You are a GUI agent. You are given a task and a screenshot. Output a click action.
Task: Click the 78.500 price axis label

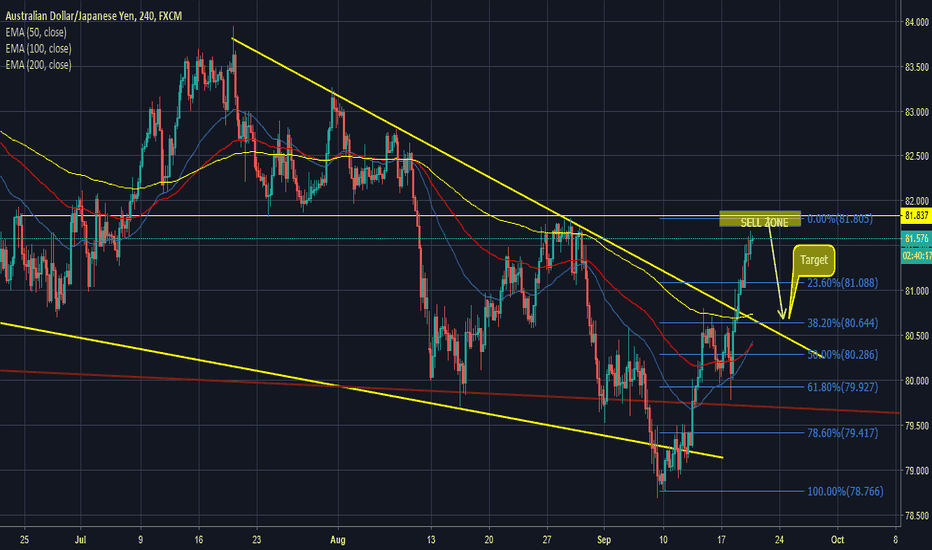point(917,516)
